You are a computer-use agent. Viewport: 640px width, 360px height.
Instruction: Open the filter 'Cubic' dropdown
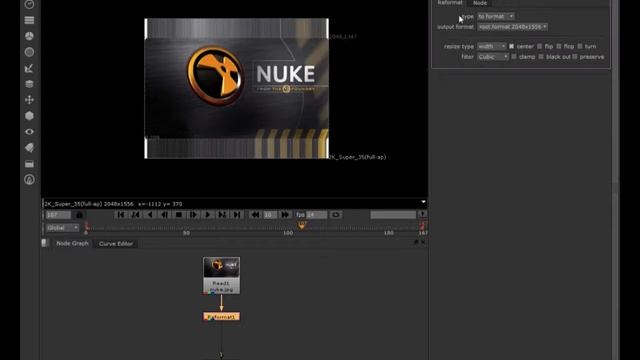[493, 57]
